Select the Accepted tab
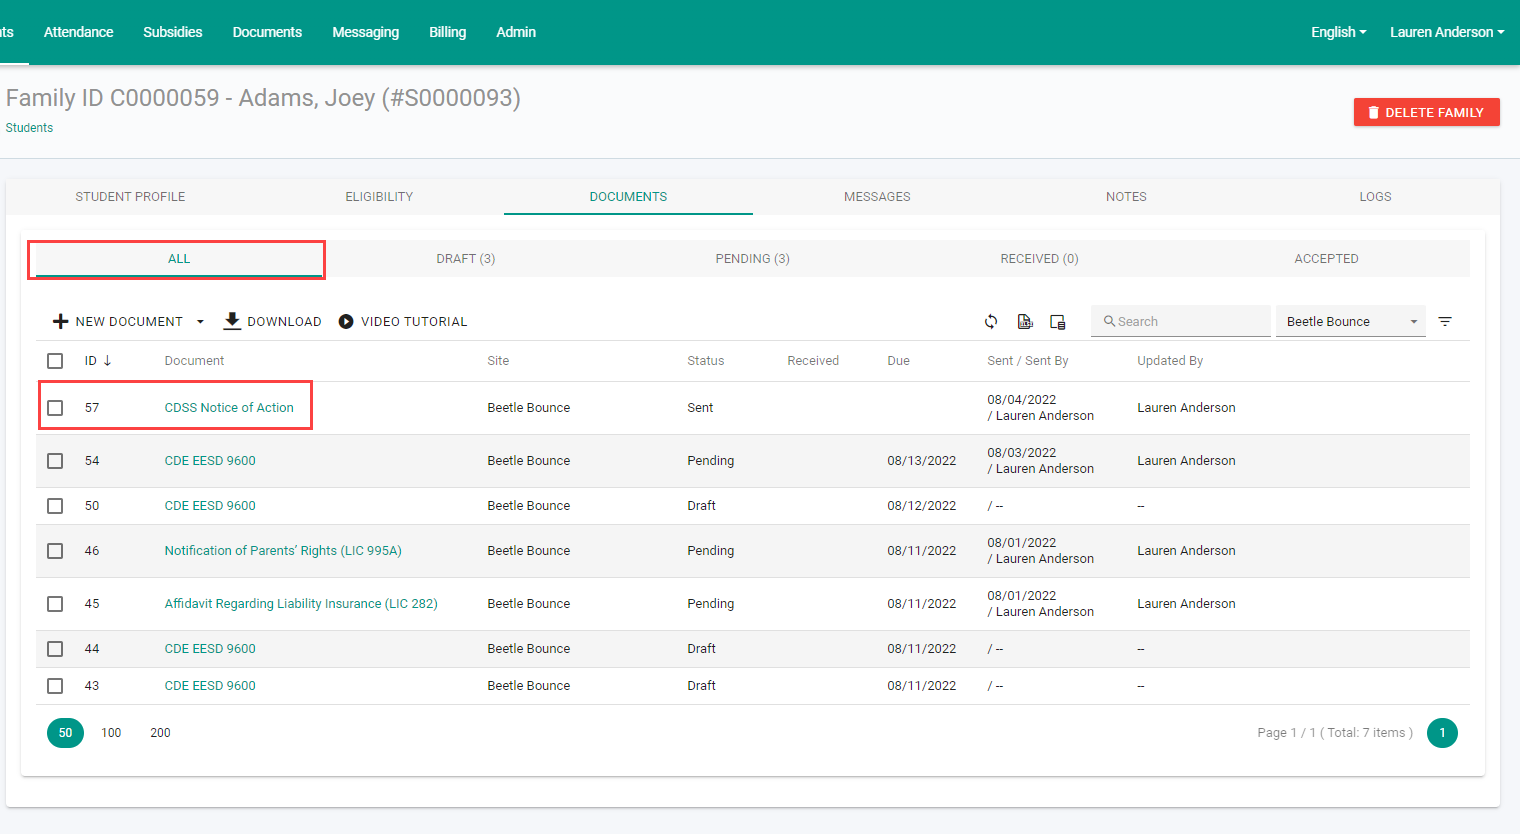The image size is (1520, 834). [1326, 259]
